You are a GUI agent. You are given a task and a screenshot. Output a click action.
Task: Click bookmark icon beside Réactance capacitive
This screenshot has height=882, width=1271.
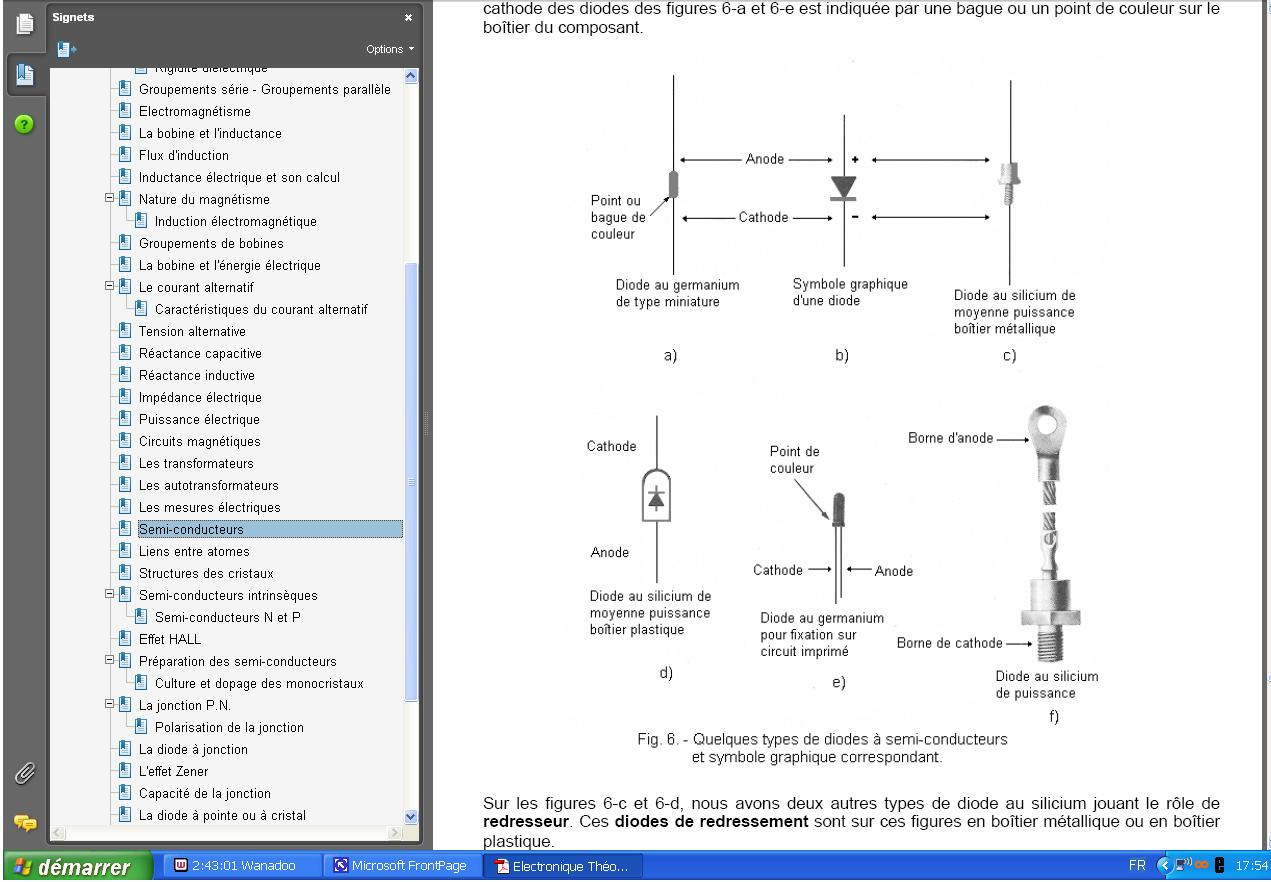click(x=125, y=353)
